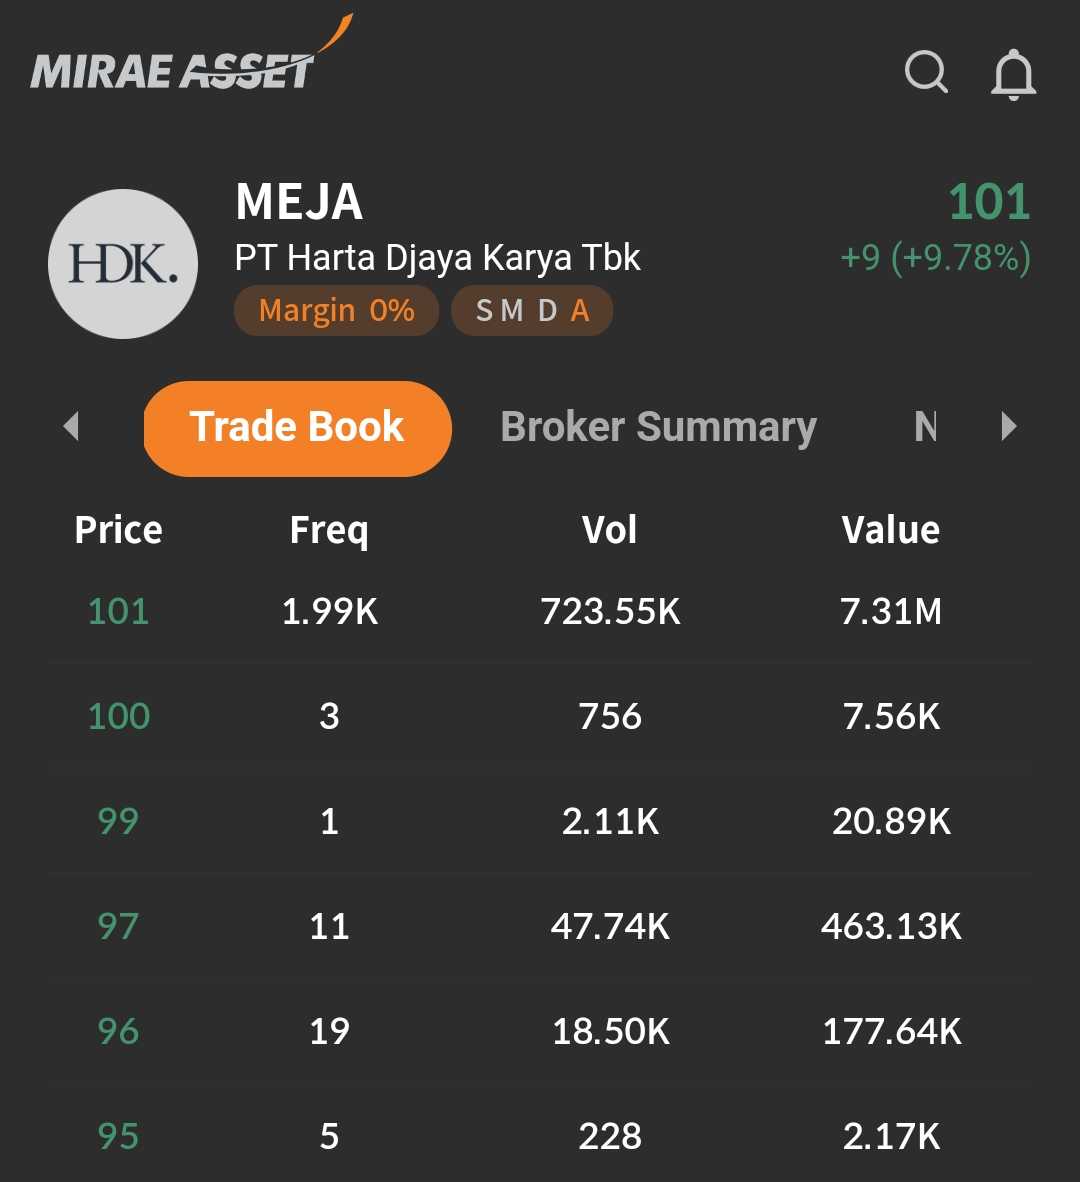
Task: Tap the Margin 0% badge
Action: [336, 311]
